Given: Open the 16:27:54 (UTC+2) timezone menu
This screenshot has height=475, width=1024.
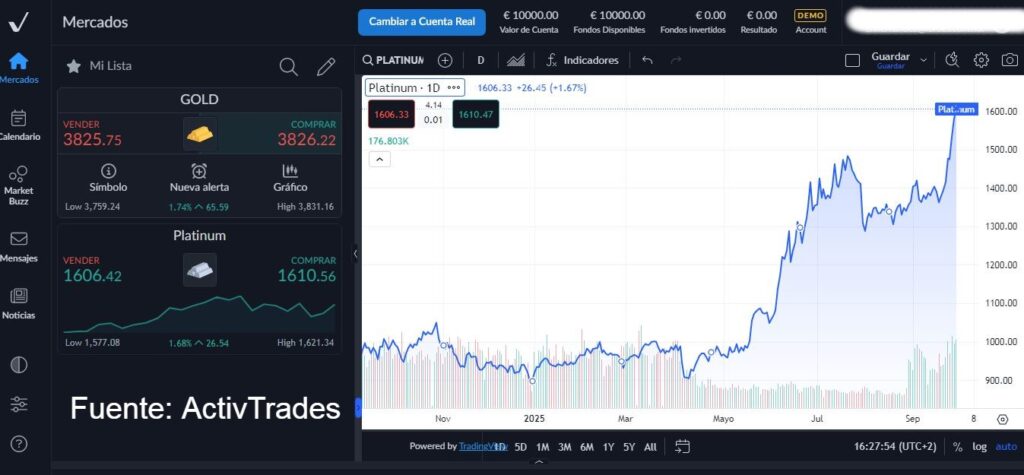Looking at the screenshot, I should (895, 447).
